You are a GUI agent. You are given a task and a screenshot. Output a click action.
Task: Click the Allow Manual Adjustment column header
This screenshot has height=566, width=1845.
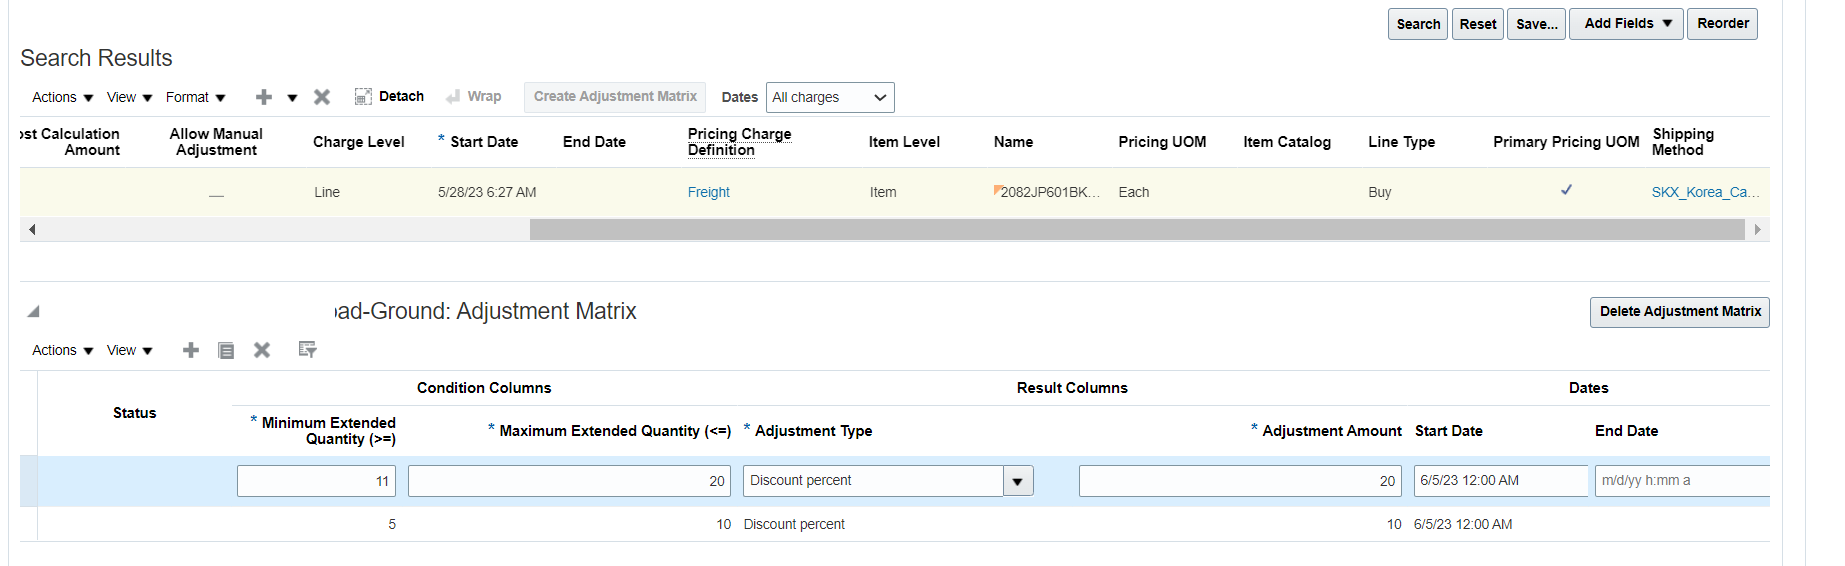click(x=216, y=142)
